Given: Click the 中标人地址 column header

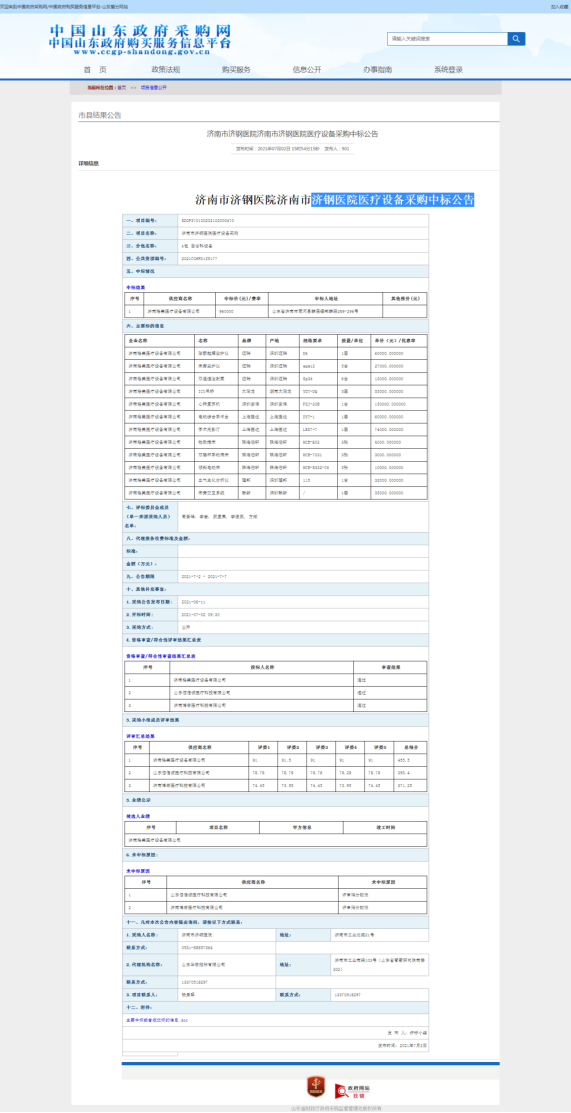Looking at the screenshot, I should (324, 299).
